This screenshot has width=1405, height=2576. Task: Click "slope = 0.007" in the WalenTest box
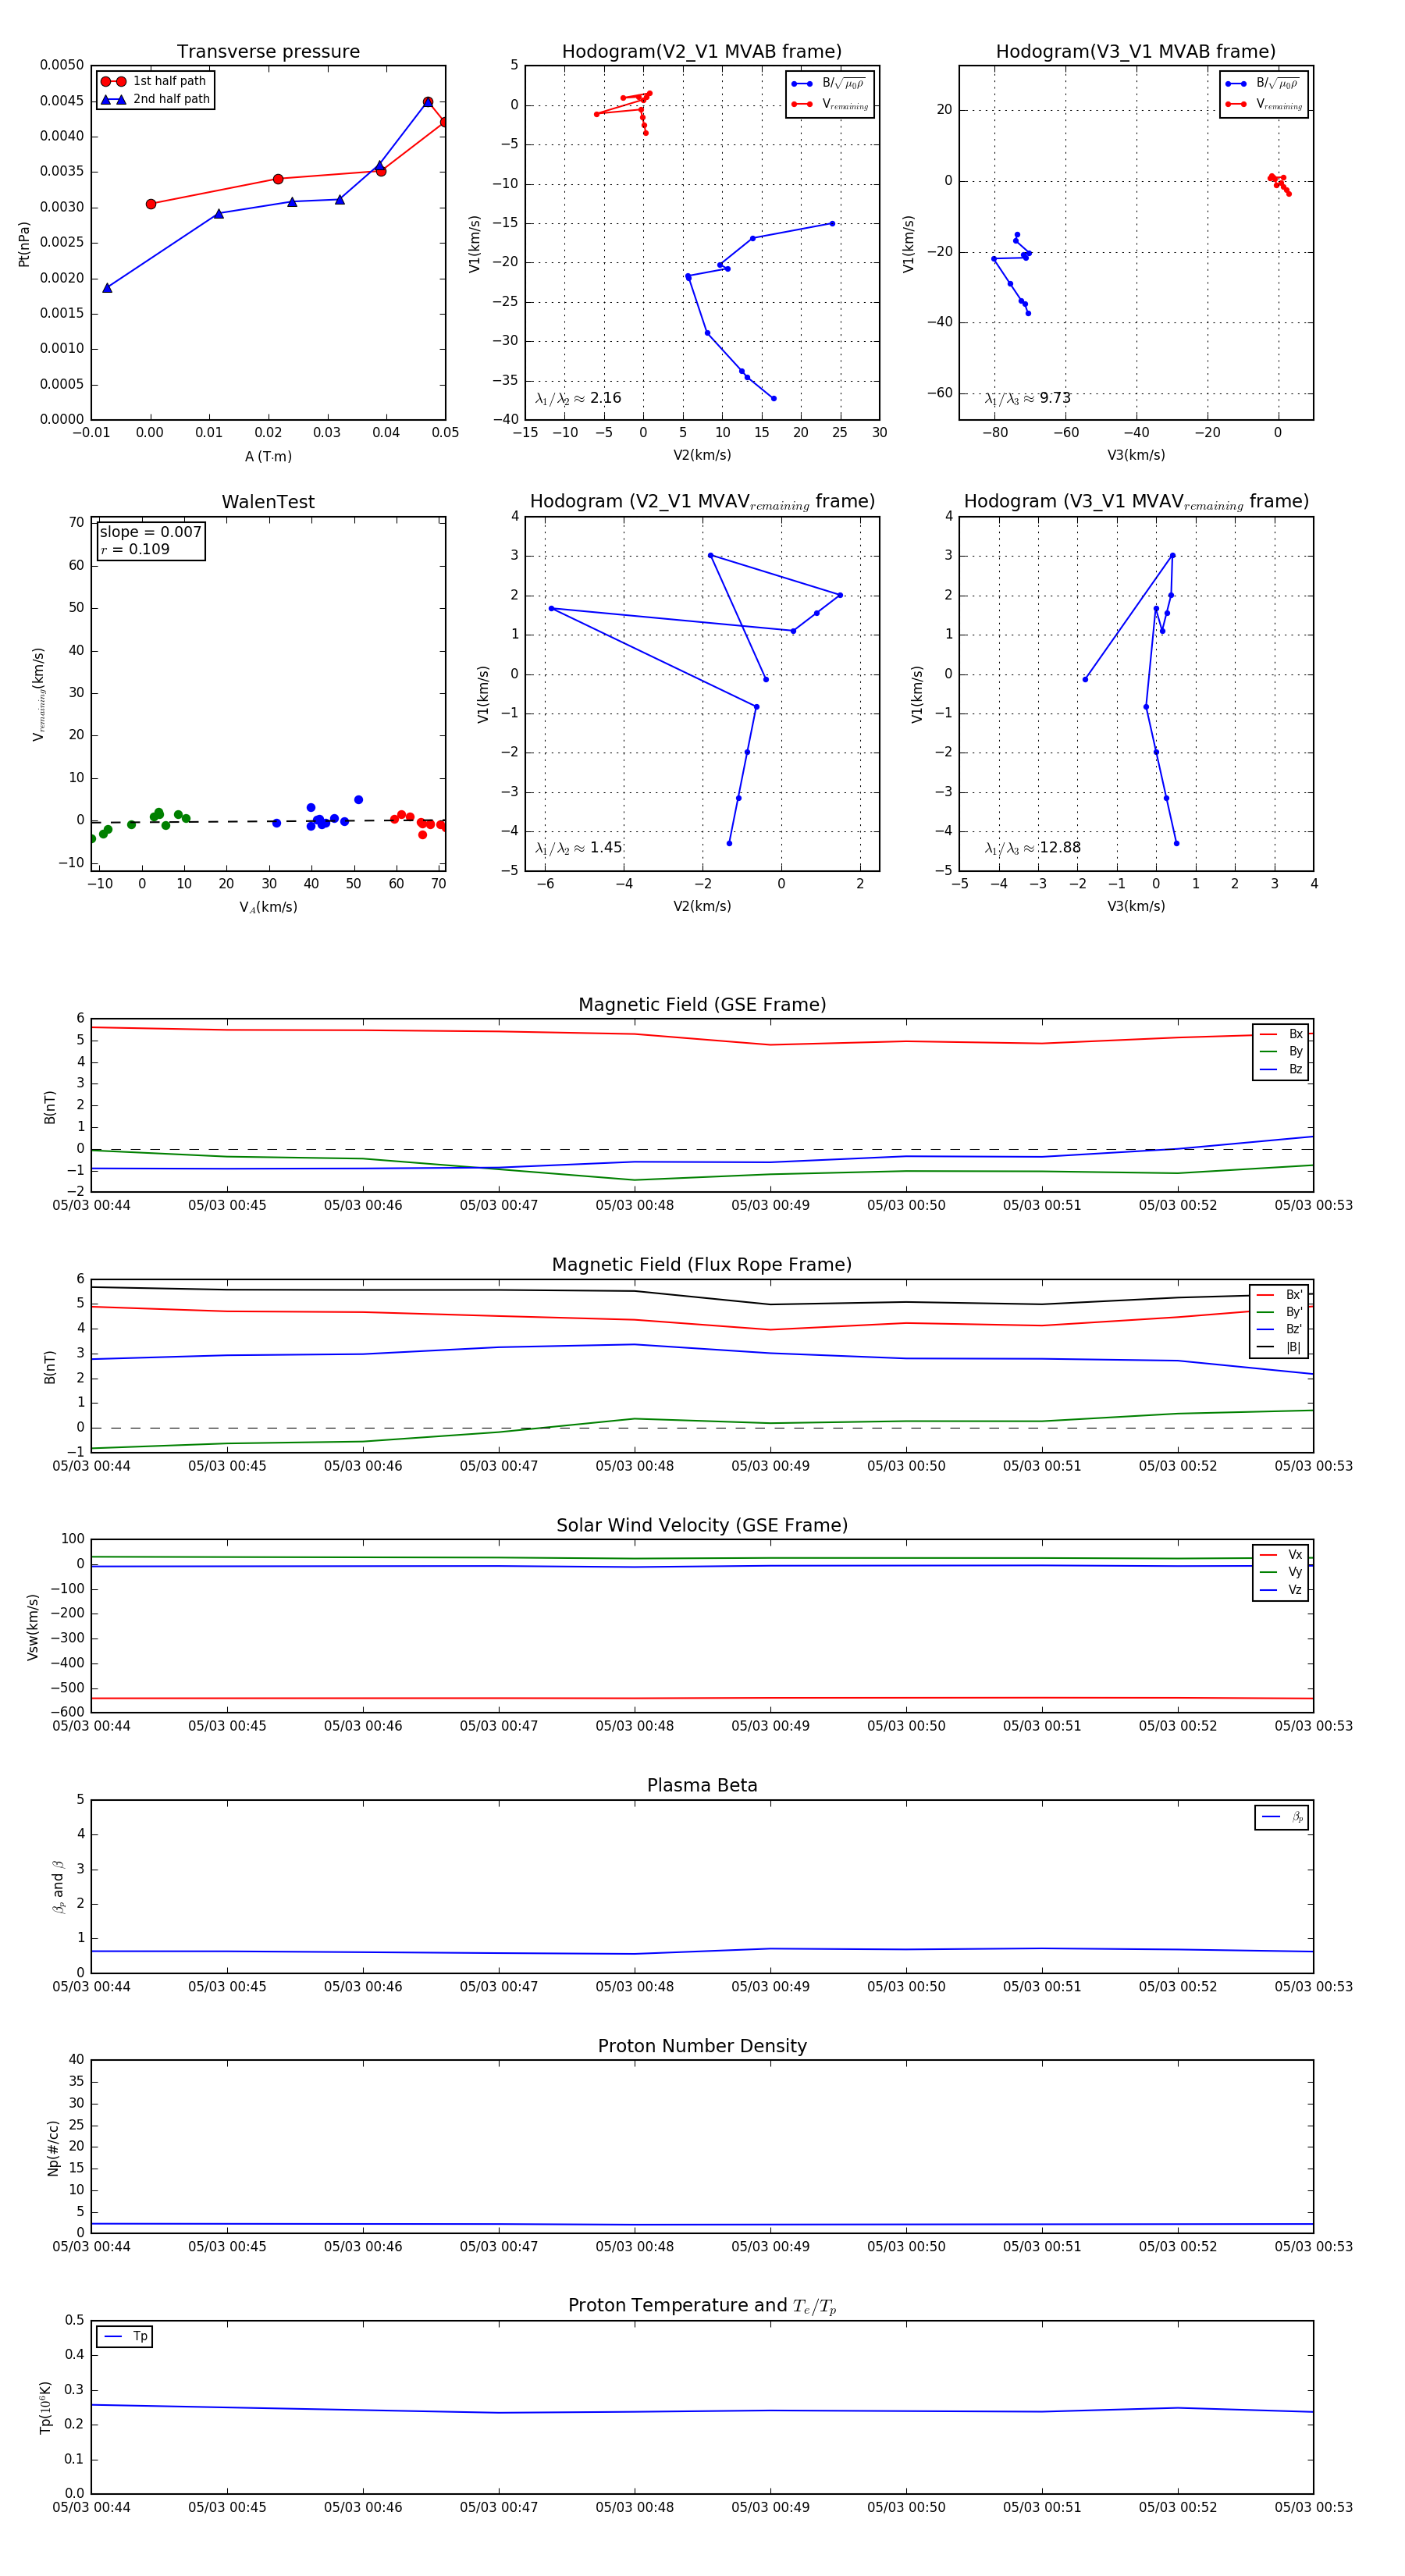pos(150,532)
